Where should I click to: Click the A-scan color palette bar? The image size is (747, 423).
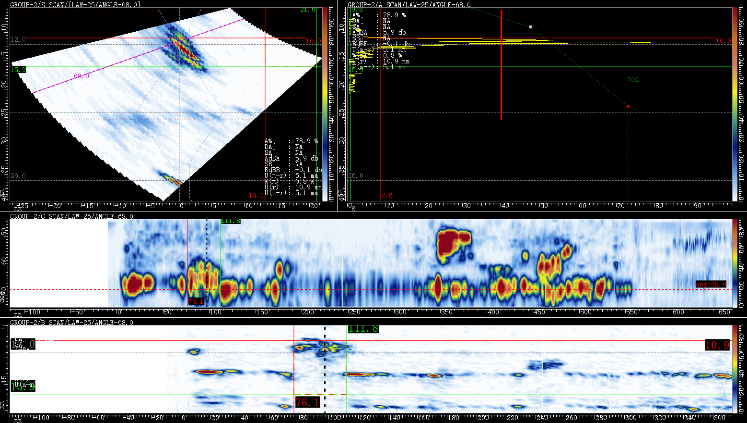click(x=735, y=104)
